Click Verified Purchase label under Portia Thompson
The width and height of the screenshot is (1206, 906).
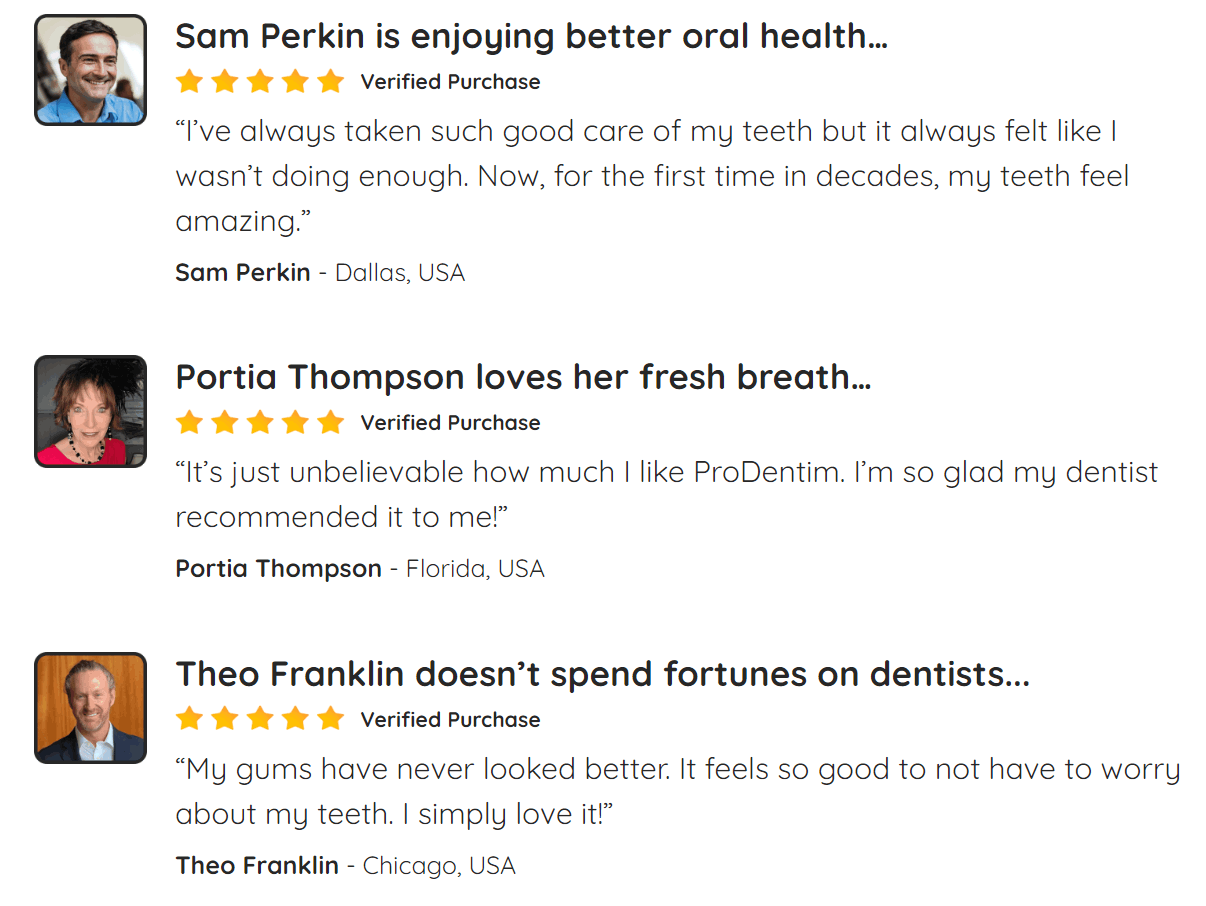450,423
